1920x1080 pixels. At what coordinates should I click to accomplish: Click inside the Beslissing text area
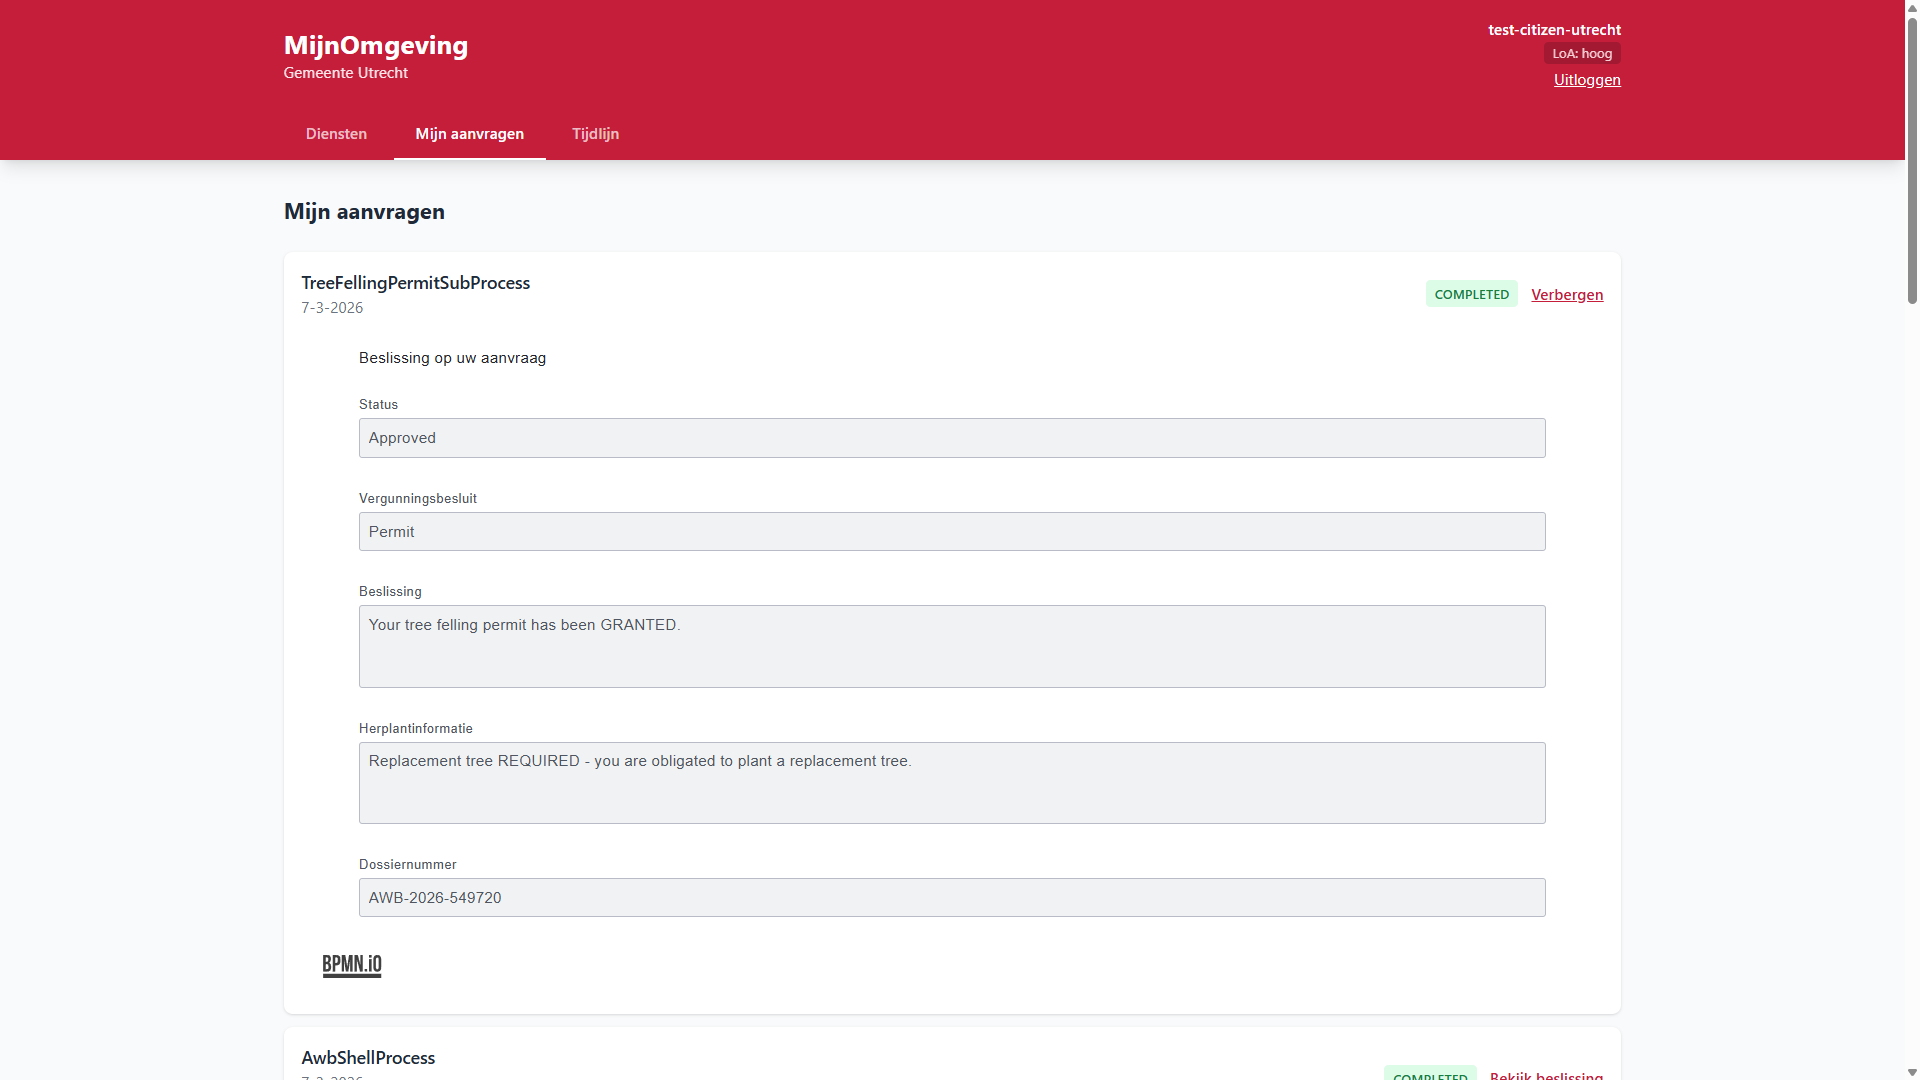[x=951, y=646]
